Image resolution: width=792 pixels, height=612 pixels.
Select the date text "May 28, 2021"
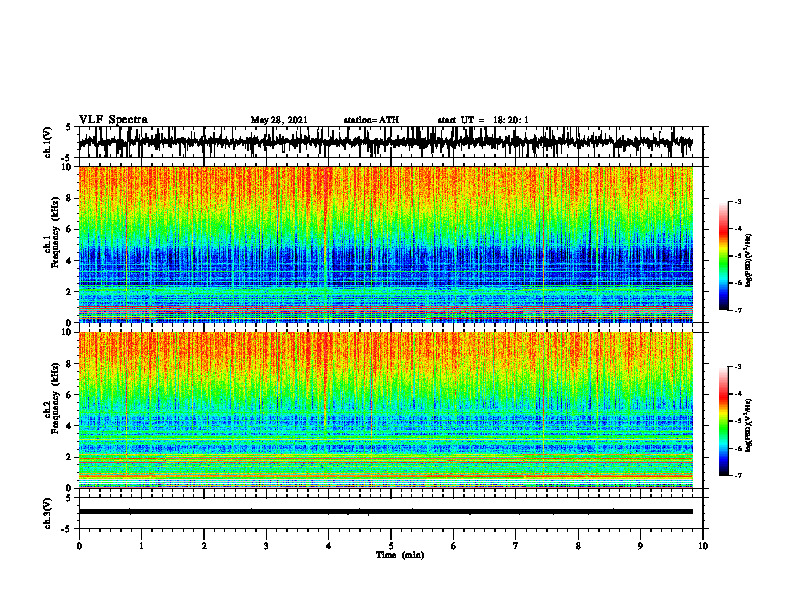click(279, 120)
